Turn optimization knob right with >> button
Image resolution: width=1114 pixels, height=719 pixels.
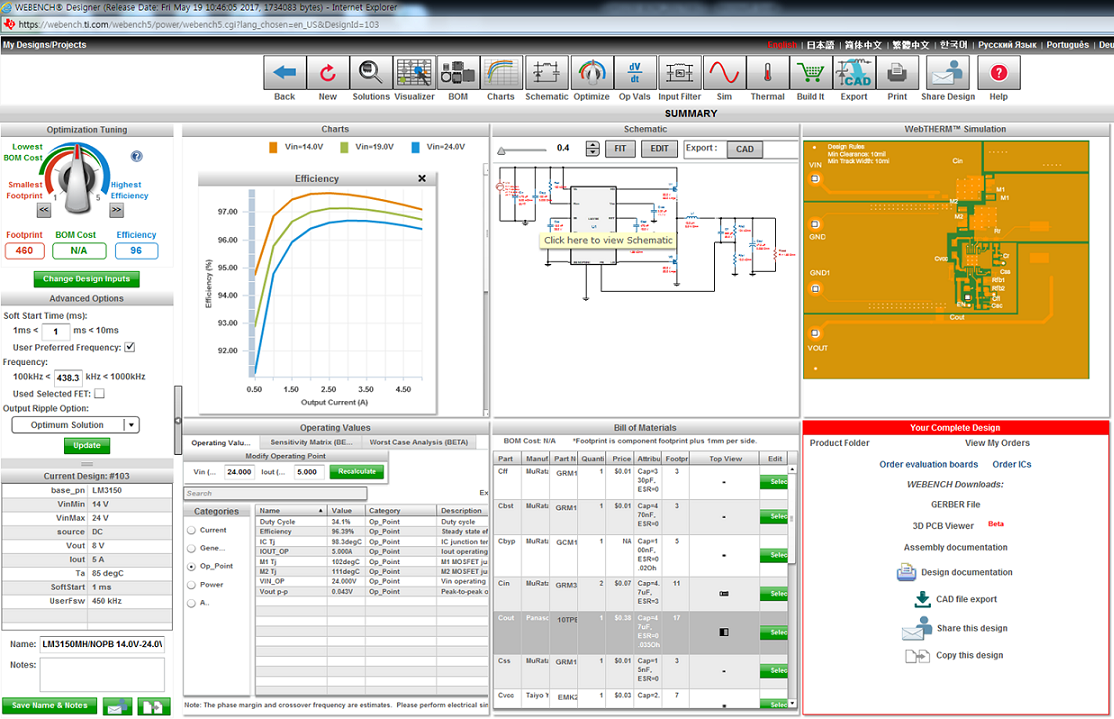click(117, 210)
